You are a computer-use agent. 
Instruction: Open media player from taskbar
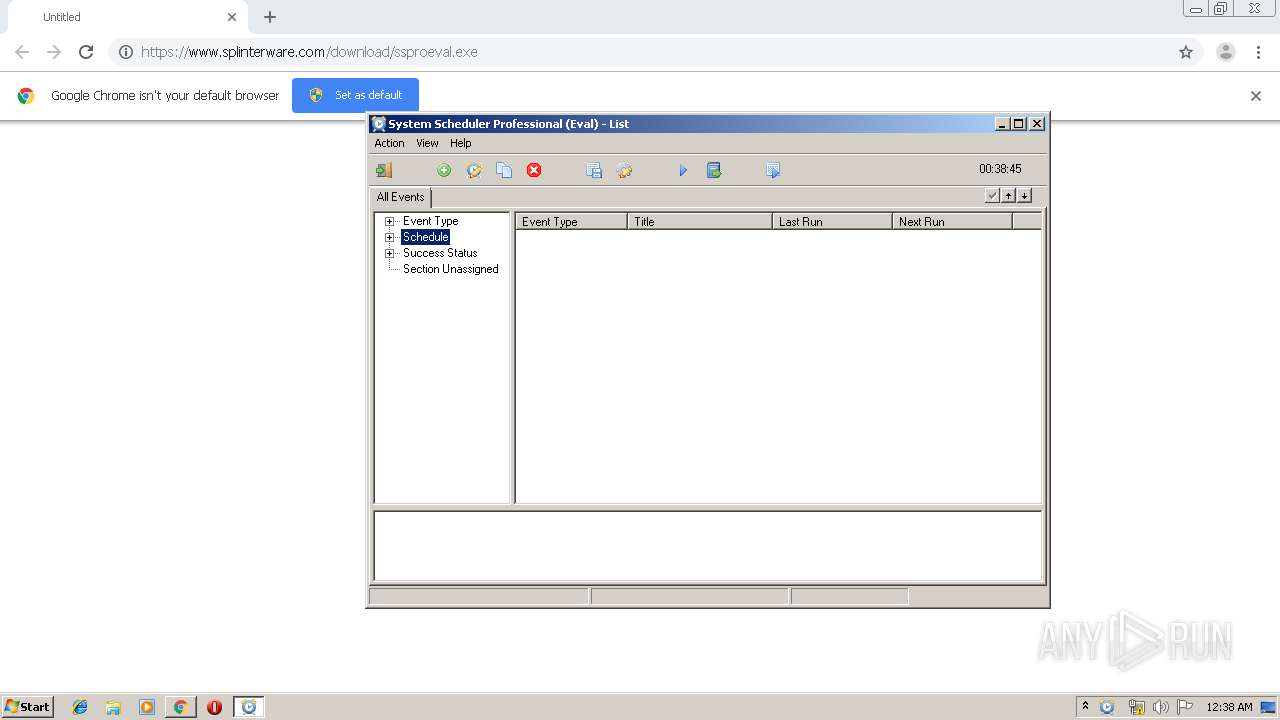[x=147, y=707]
